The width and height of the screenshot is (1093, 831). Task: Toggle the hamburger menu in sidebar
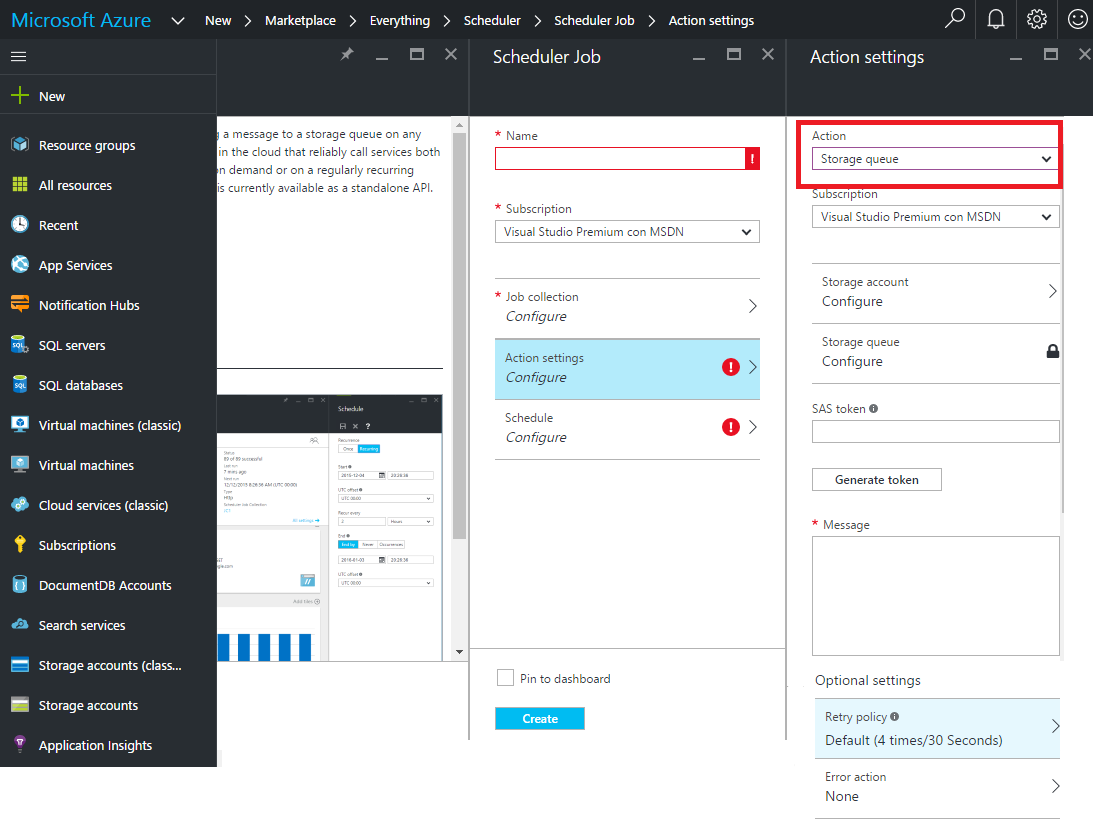pyautogui.click(x=18, y=57)
